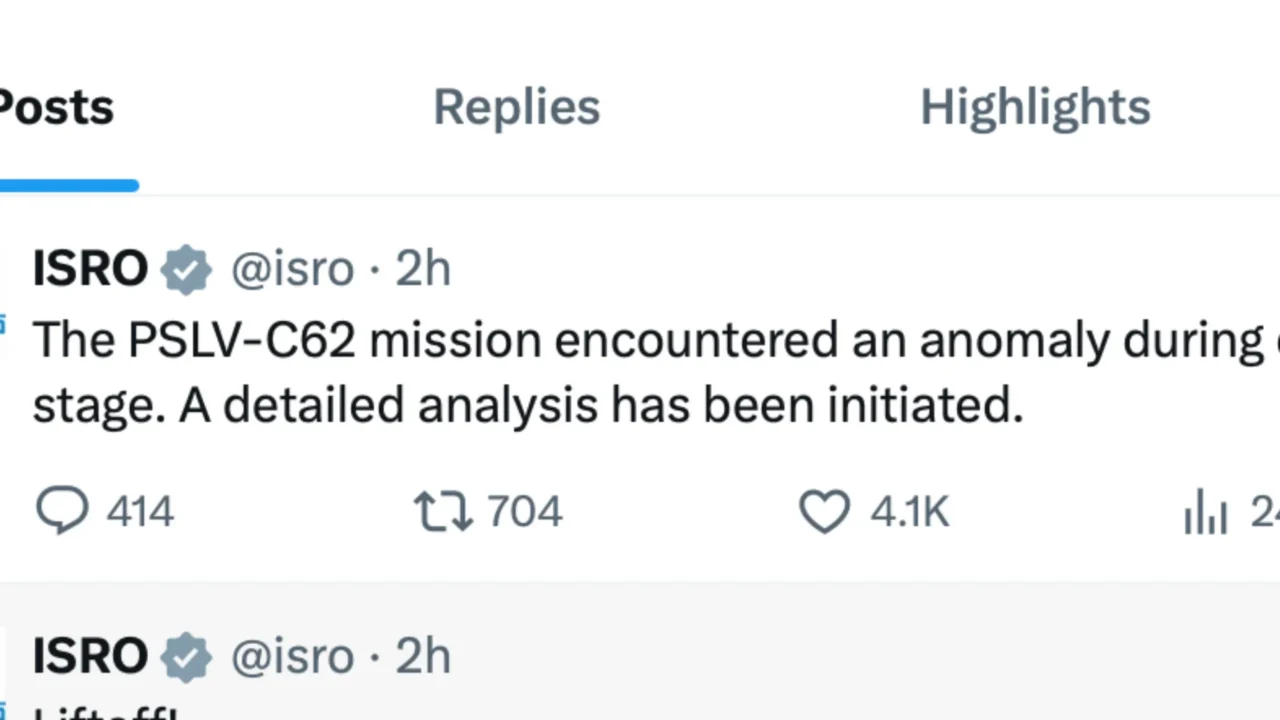Switch to the Replies tab
1280x720 pixels.
(516, 107)
